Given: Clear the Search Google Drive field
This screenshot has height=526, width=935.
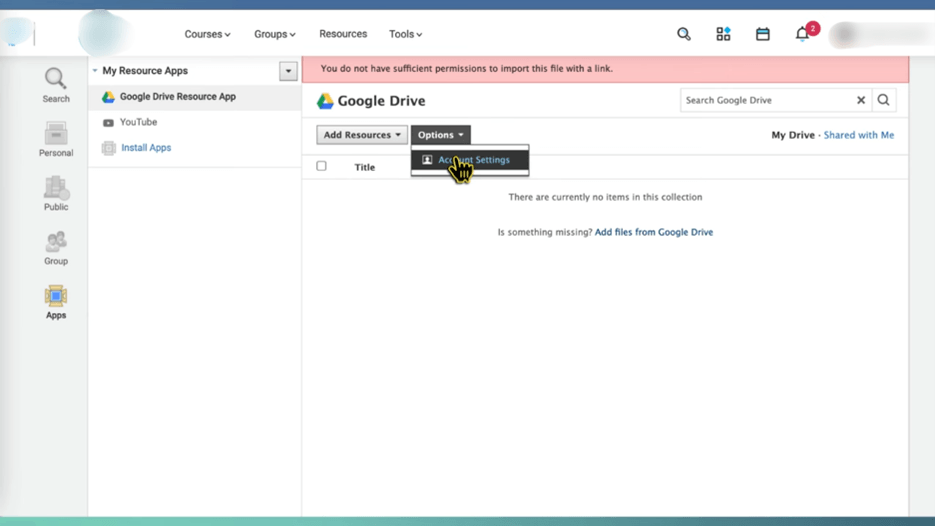Looking at the screenshot, I should (860, 100).
